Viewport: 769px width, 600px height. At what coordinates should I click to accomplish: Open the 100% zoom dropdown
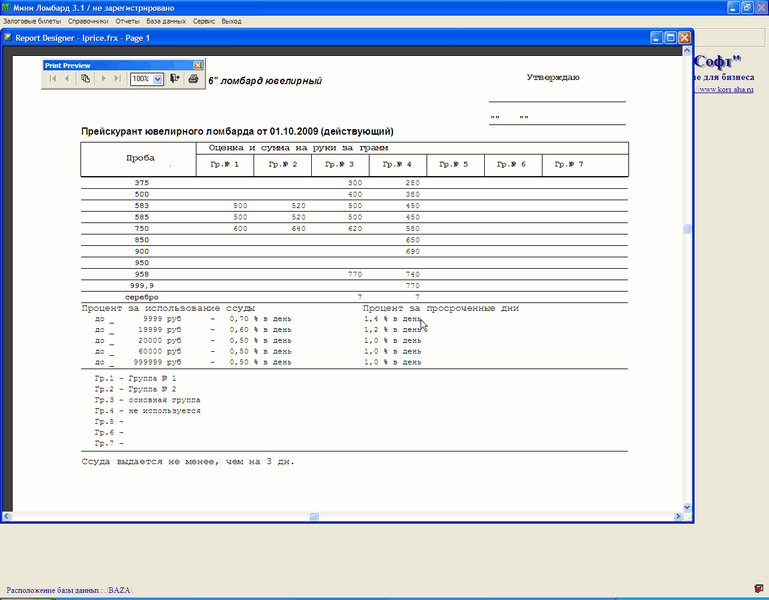158,79
